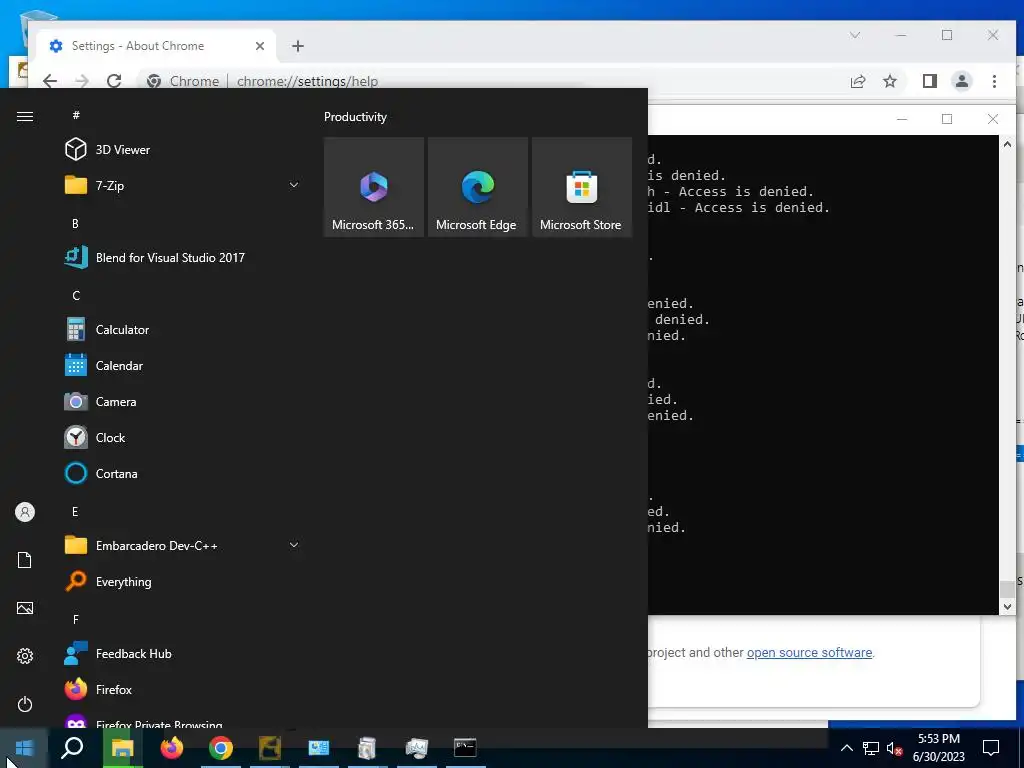
Task: Click console scrollbar down arrow
Action: [x=1007, y=607]
